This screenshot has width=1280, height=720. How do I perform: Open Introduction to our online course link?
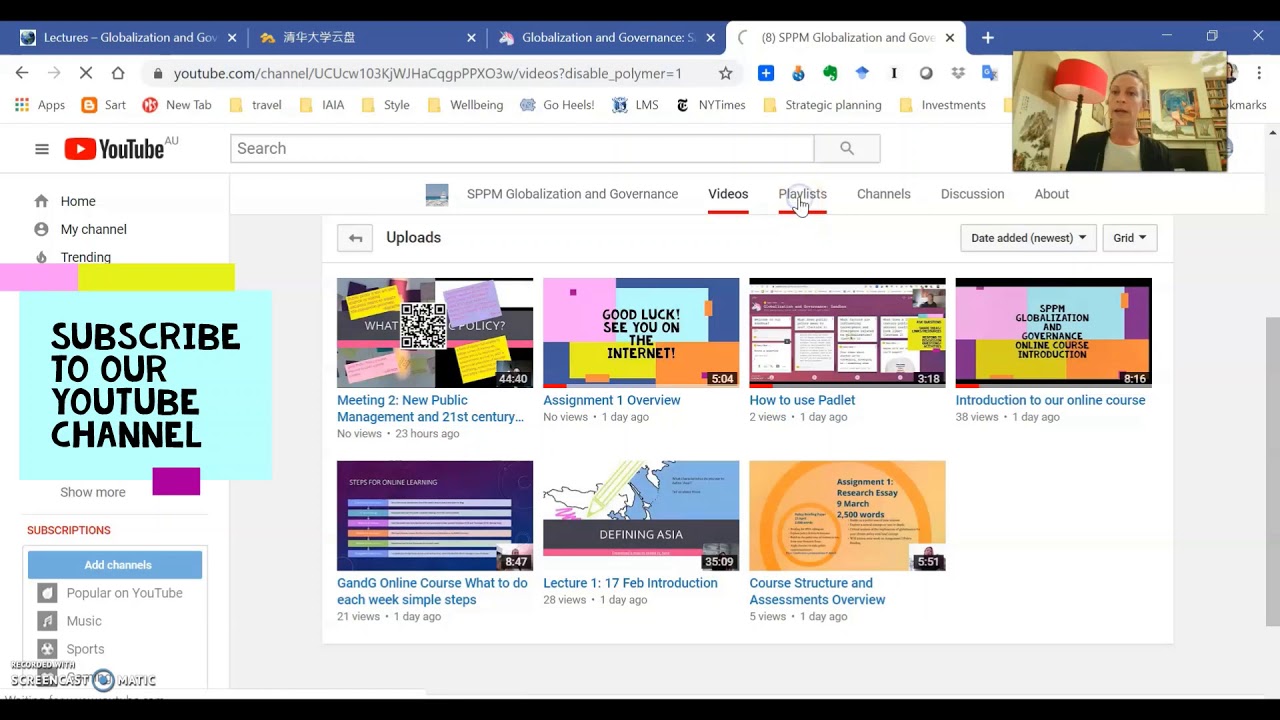point(1051,400)
